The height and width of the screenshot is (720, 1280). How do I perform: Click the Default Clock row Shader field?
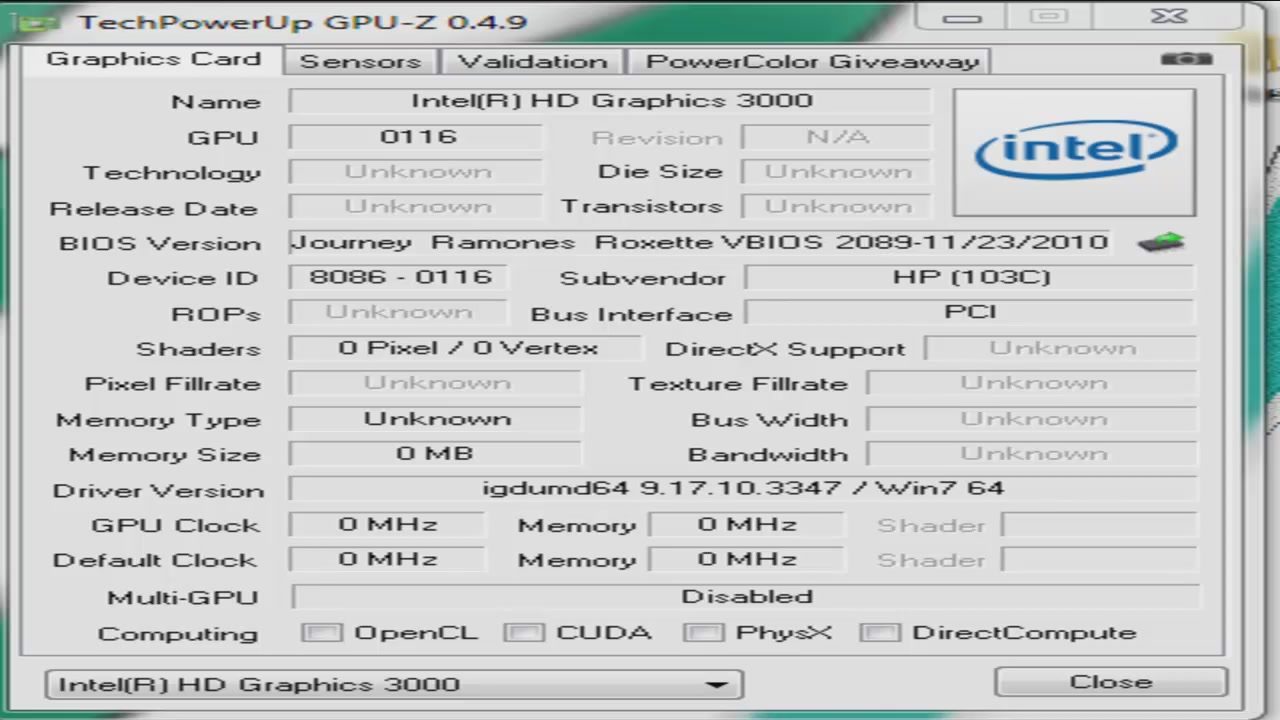(1099, 560)
